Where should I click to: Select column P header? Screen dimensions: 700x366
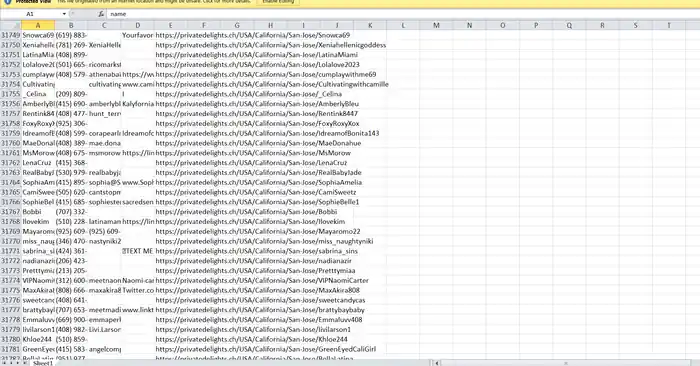pyautogui.click(x=536, y=25)
